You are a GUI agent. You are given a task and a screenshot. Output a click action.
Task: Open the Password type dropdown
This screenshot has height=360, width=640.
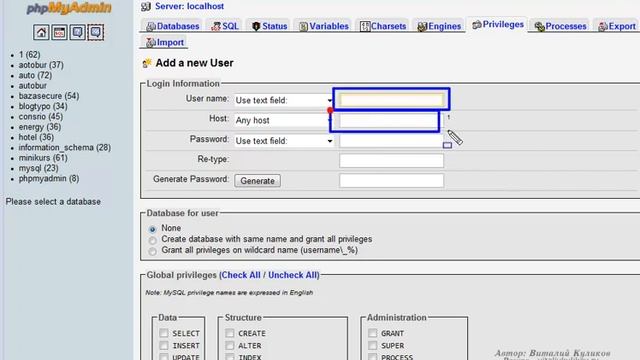(284, 141)
